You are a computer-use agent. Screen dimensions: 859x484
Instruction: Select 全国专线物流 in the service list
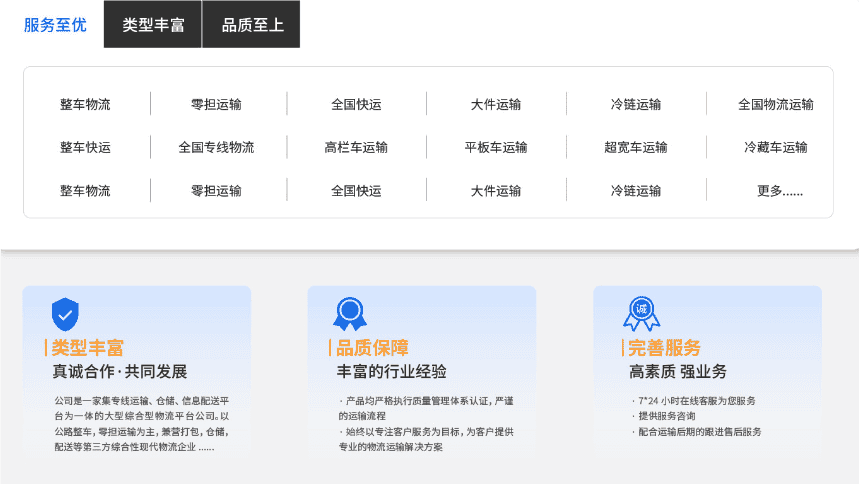216,147
